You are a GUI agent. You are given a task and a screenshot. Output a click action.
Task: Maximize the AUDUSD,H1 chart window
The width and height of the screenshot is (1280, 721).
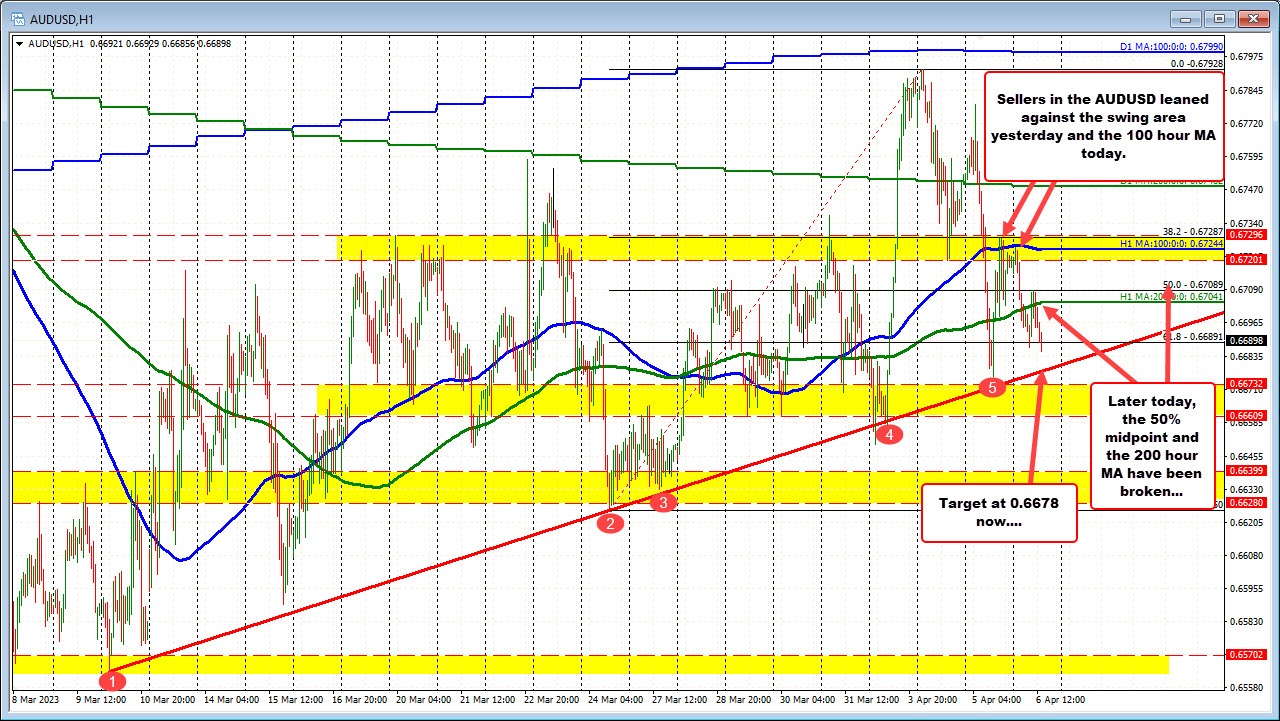[x=1220, y=18]
